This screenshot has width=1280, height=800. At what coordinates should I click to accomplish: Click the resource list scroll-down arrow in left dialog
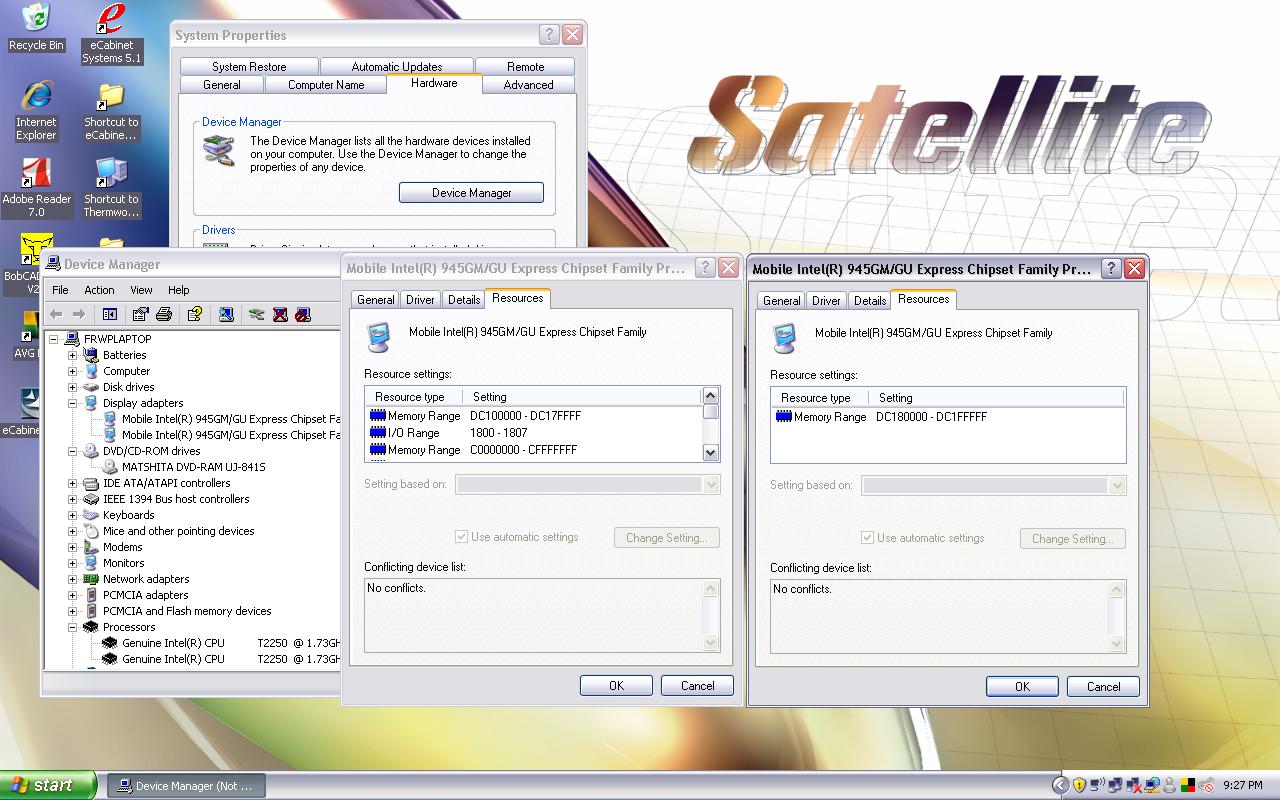tap(711, 452)
